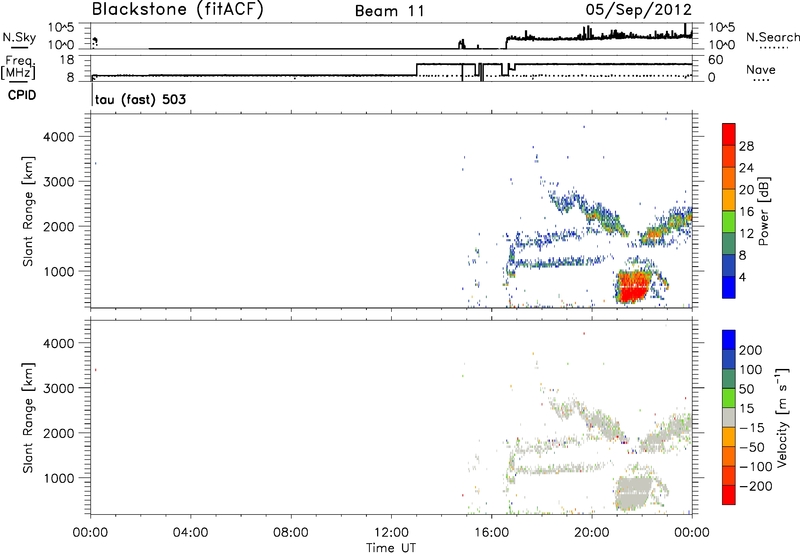Click the 'Slant Range [km]' label of velocity panel

click(x=28, y=417)
